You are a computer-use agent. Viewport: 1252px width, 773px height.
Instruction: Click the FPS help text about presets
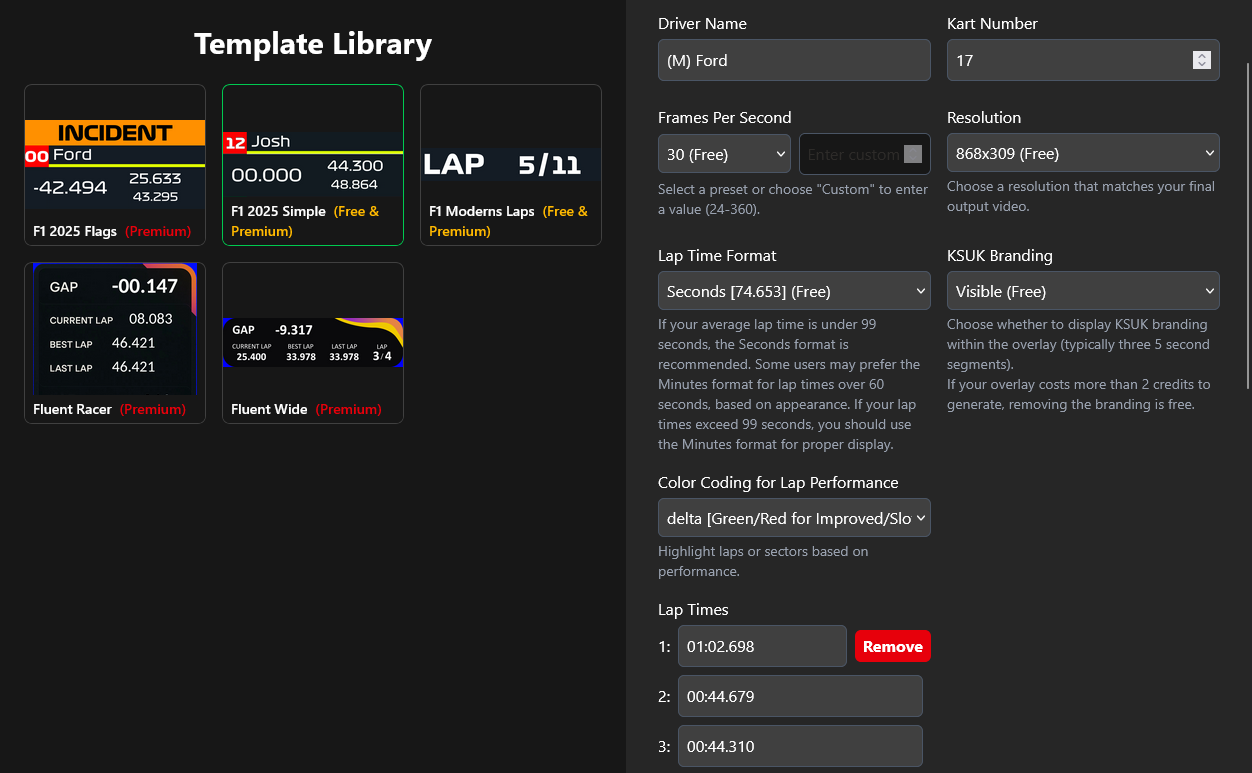click(793, 198)
